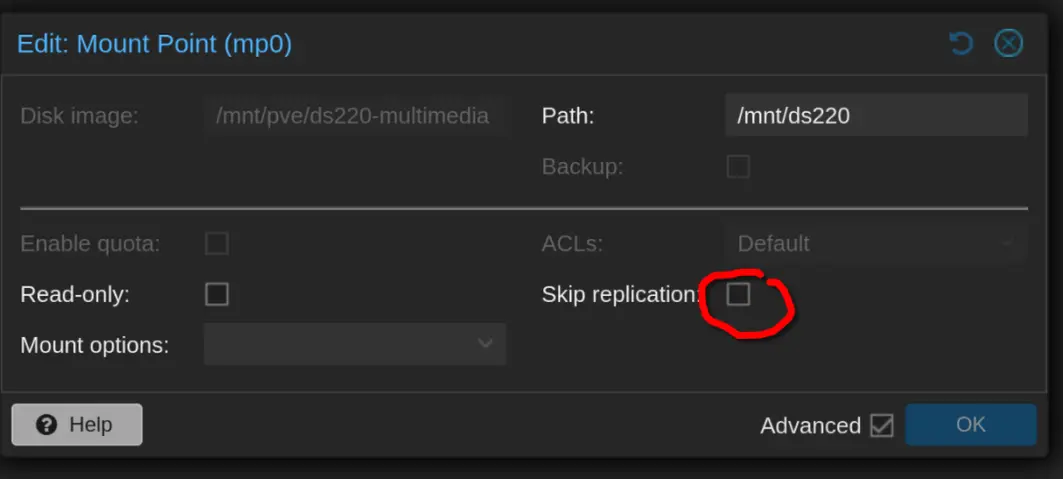Click the Mount options label

(95, 346)
